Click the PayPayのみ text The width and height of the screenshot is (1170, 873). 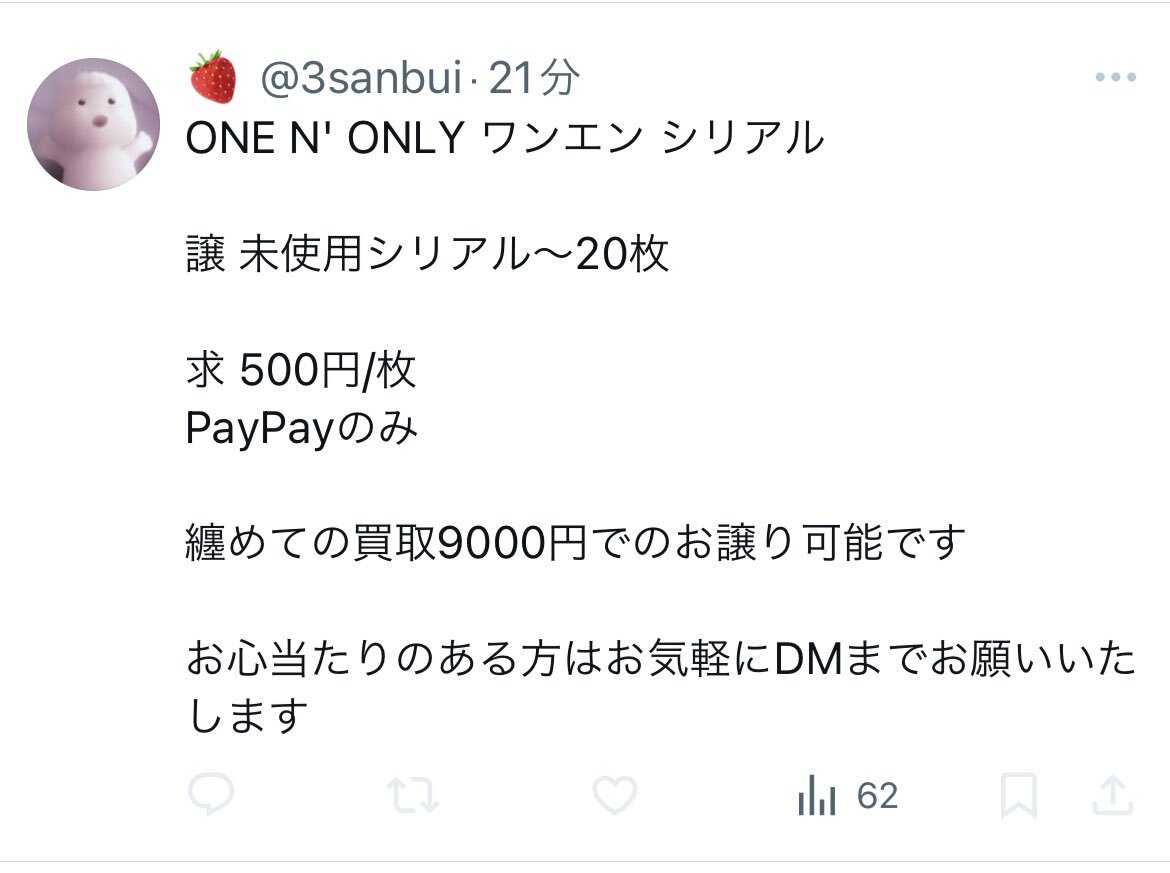pyautogui.click(x=301, y=428)
